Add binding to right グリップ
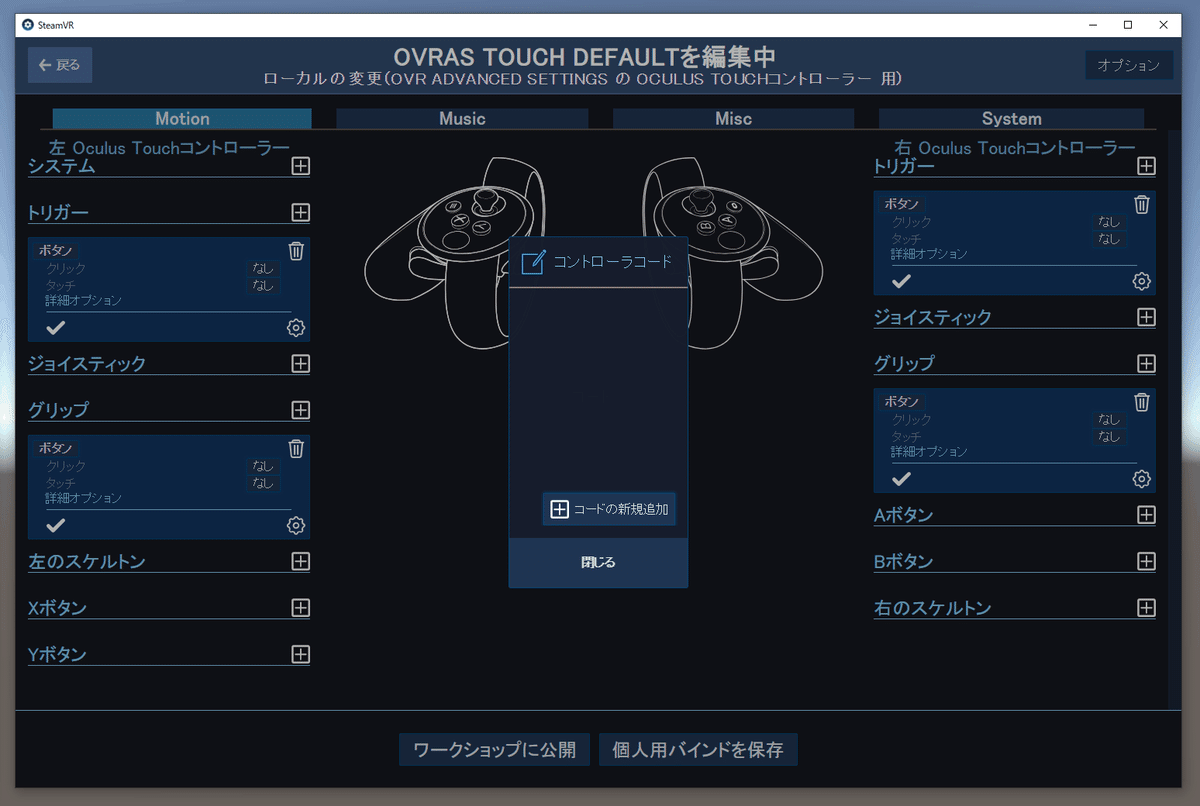This screenshot has height=806, width=1200. [1146, 363]
